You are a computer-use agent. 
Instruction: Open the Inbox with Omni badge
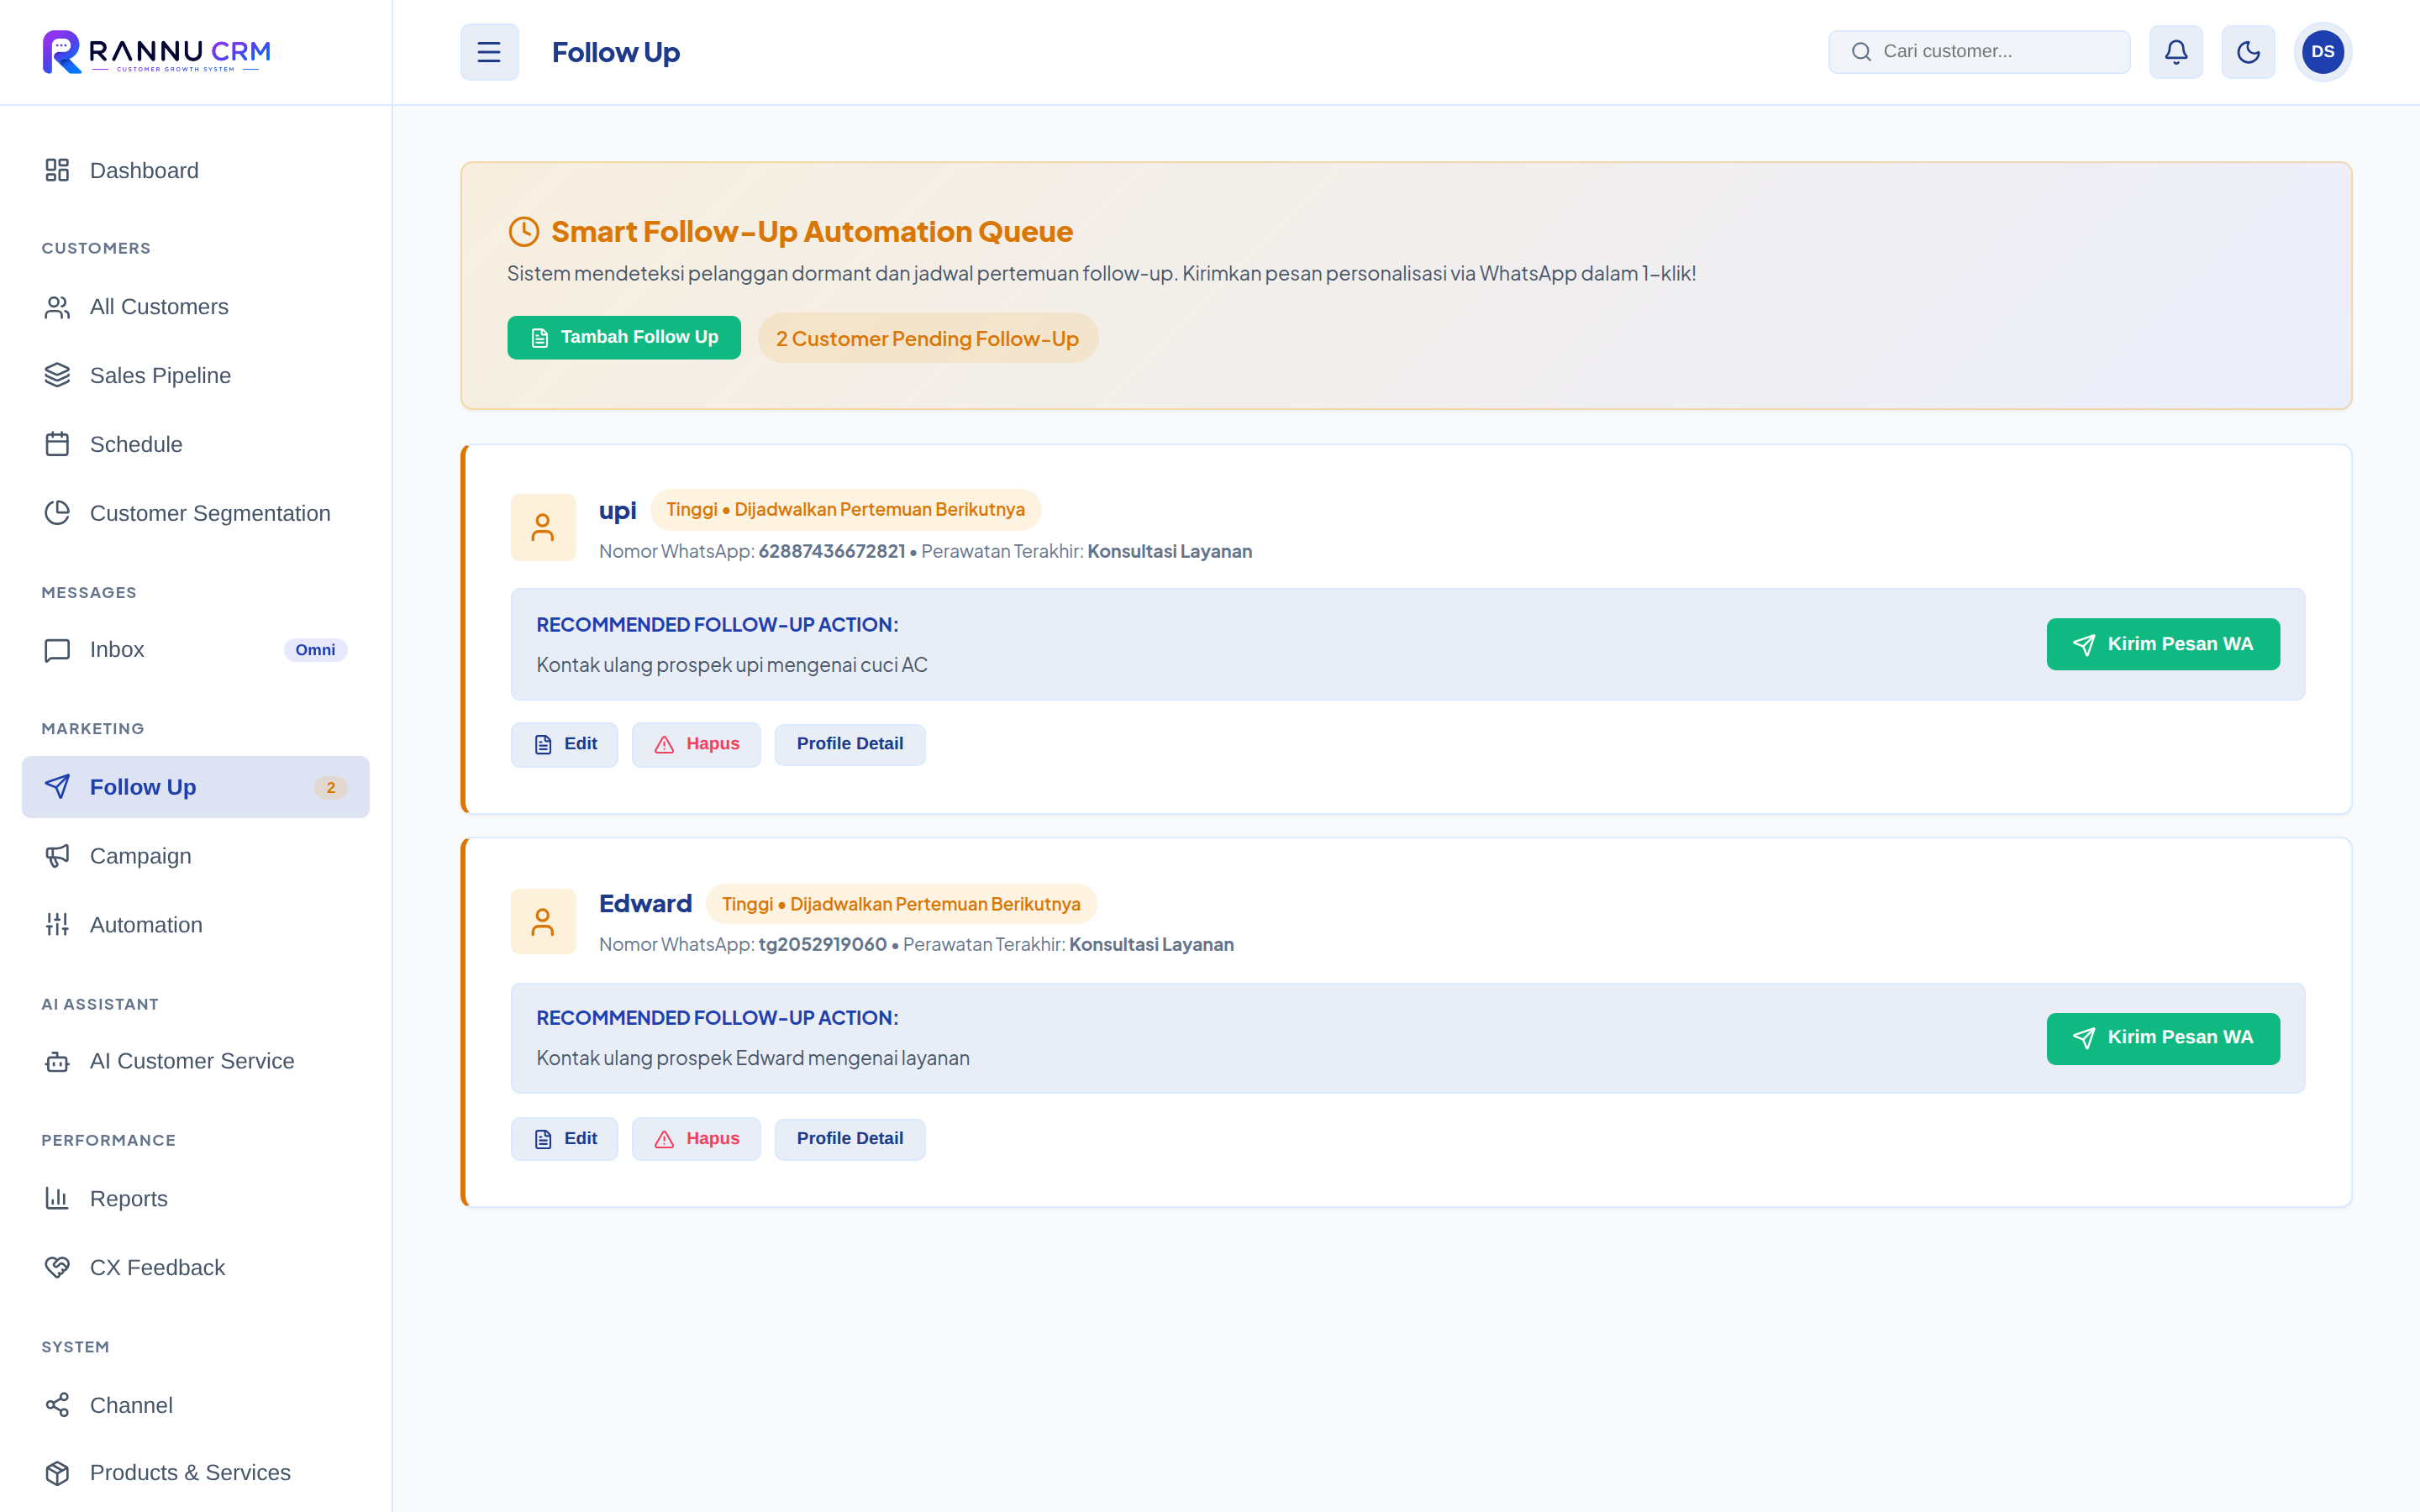click(x=195, y=650)
